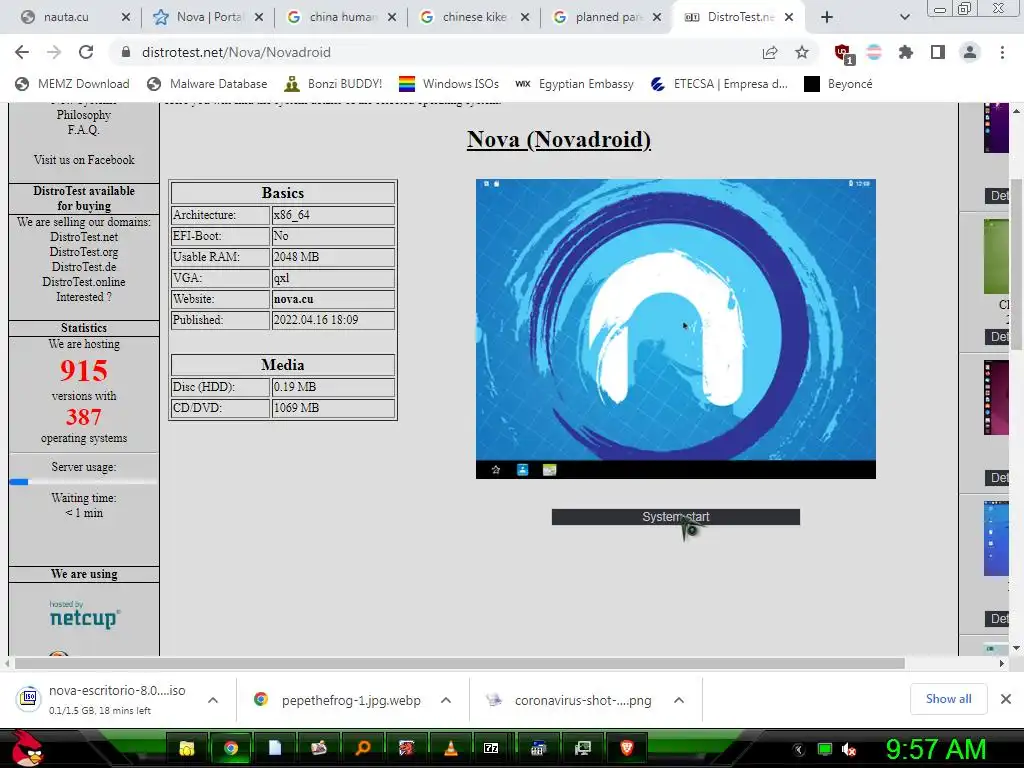Select the 2022.04.16 18:09 published value
Image resolution: width=1024 pixels, height=768 pixels.
[x=315, y=319]
